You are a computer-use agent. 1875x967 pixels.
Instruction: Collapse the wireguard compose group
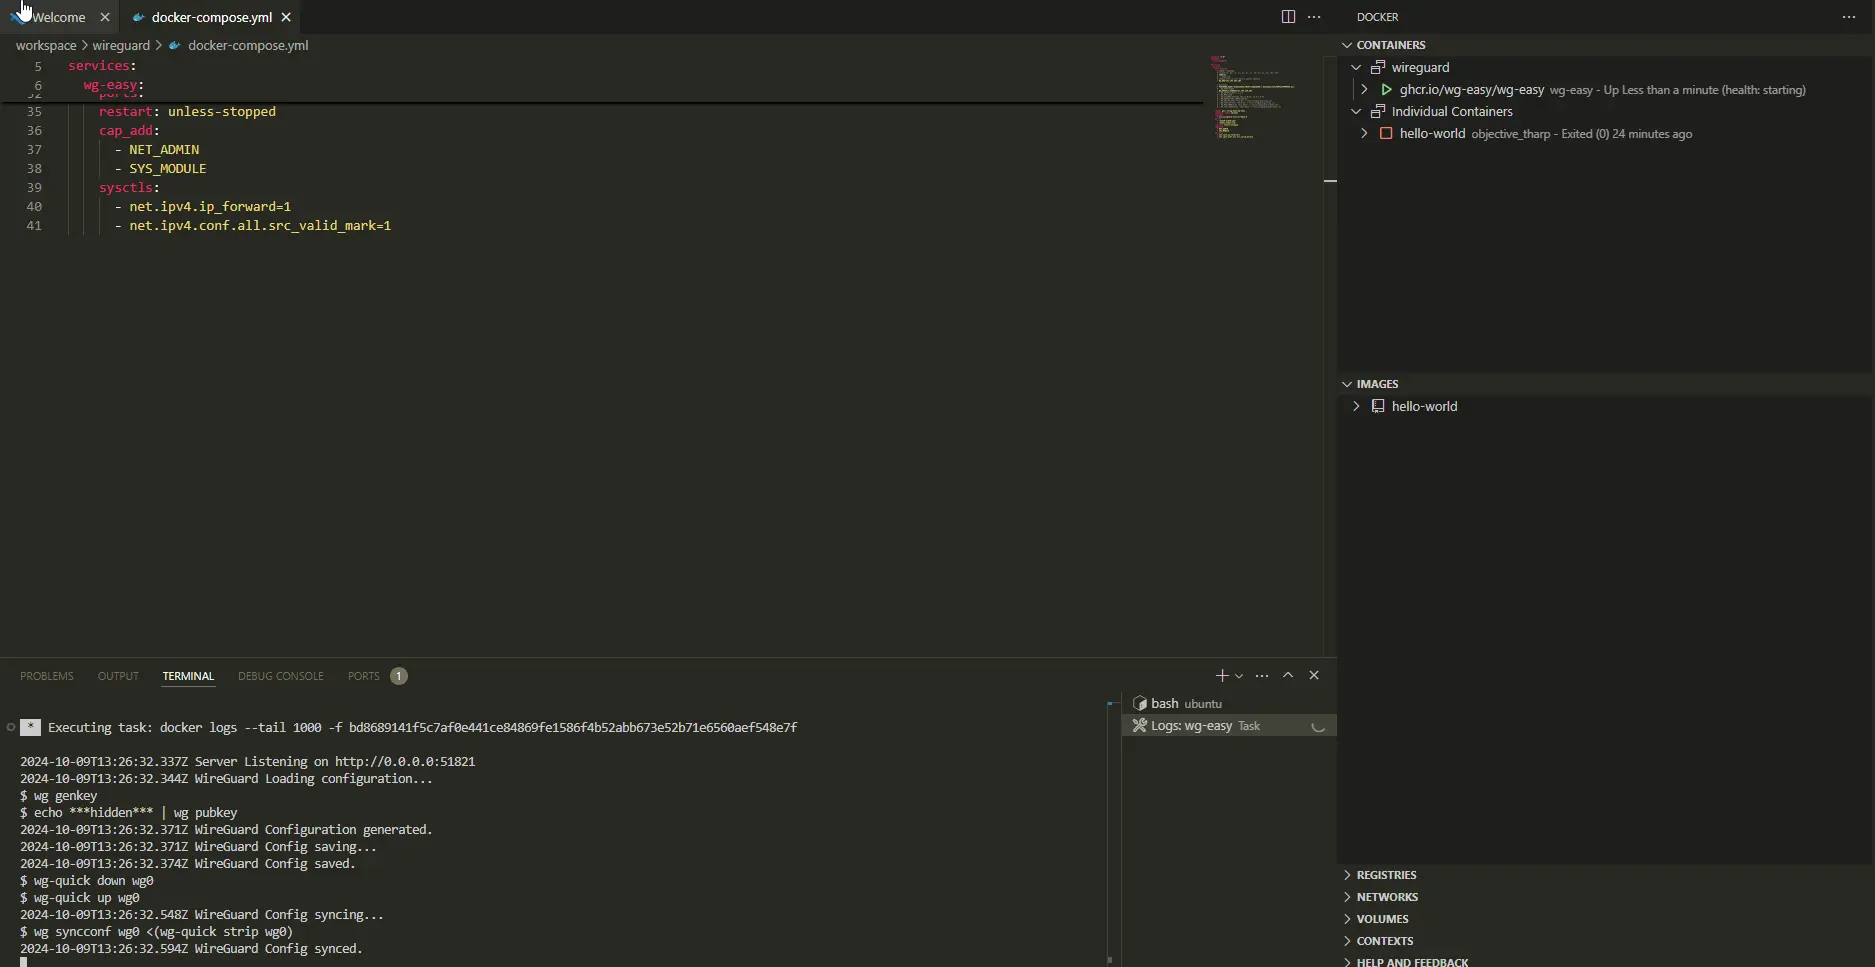pos(1356,67)
